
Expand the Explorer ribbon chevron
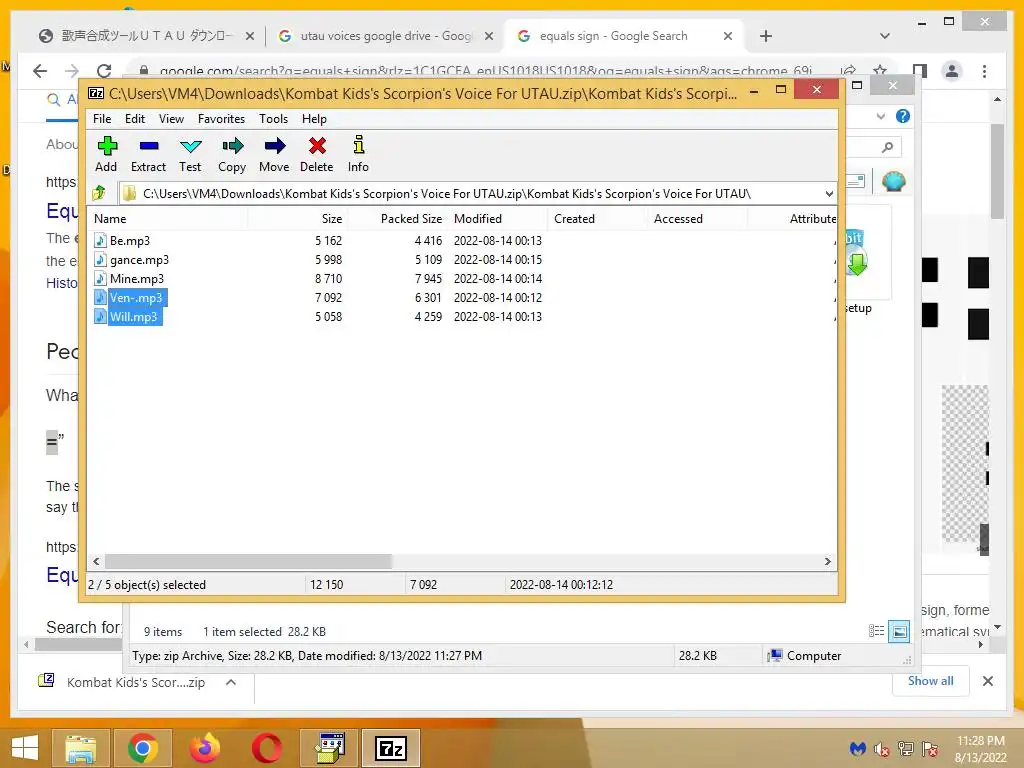[x=881, y=116]
